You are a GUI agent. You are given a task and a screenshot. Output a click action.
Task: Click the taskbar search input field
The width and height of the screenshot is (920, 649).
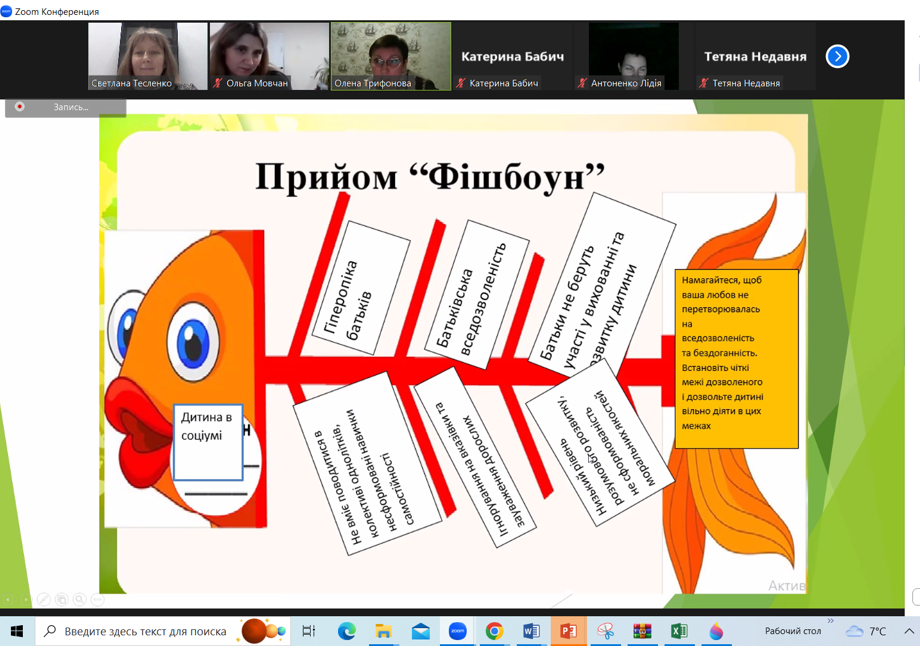[x=145, y=631]
